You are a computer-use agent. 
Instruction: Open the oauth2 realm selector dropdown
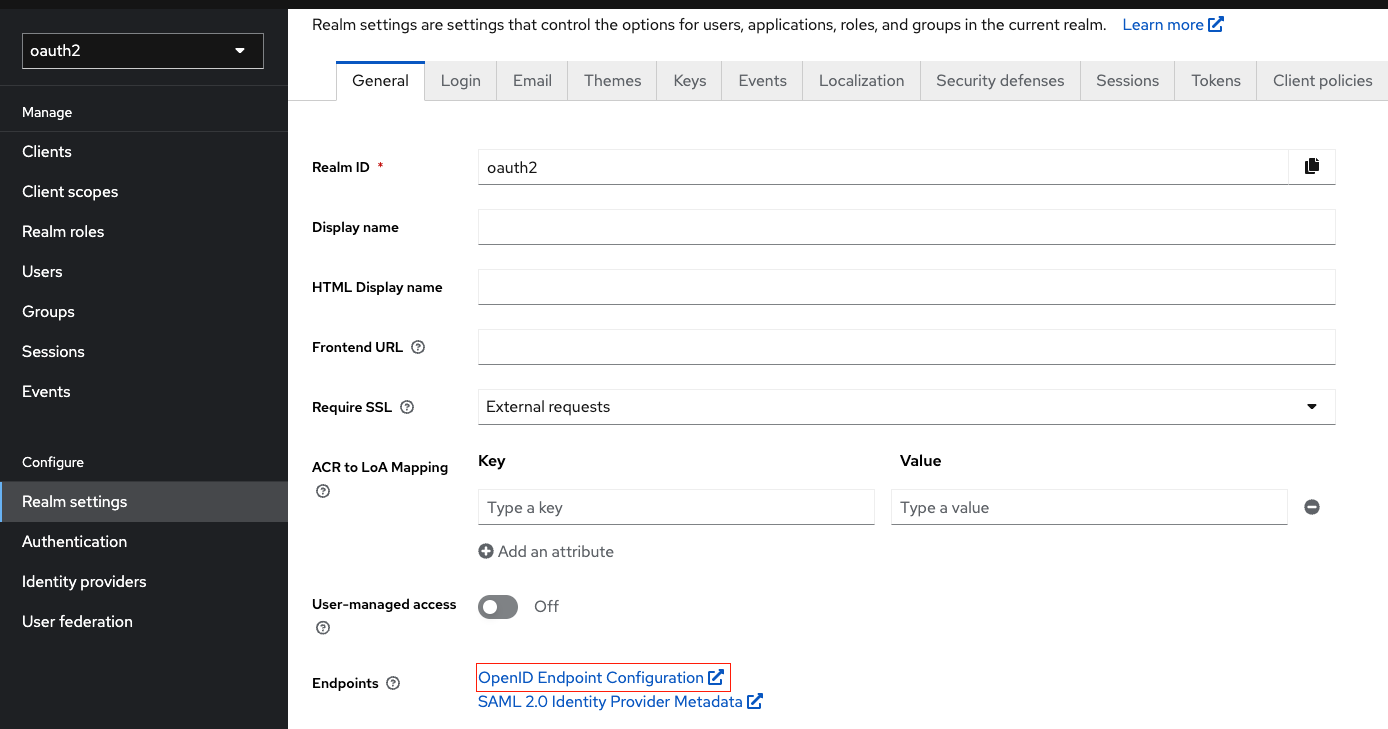point(143,51)
